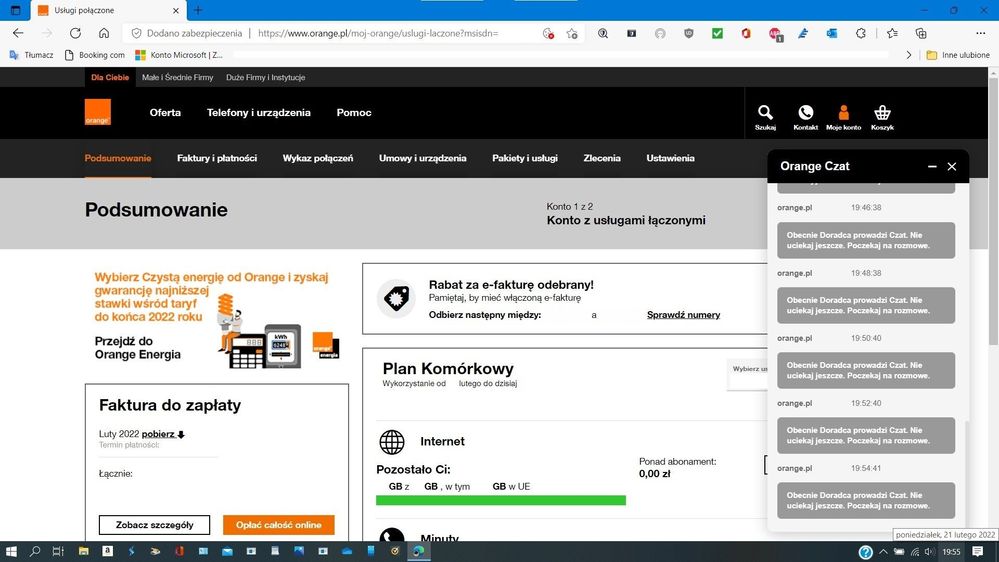The image size is (999, 562).
Task: Open the Koszyk basket icon
Action: coord(882,117)
